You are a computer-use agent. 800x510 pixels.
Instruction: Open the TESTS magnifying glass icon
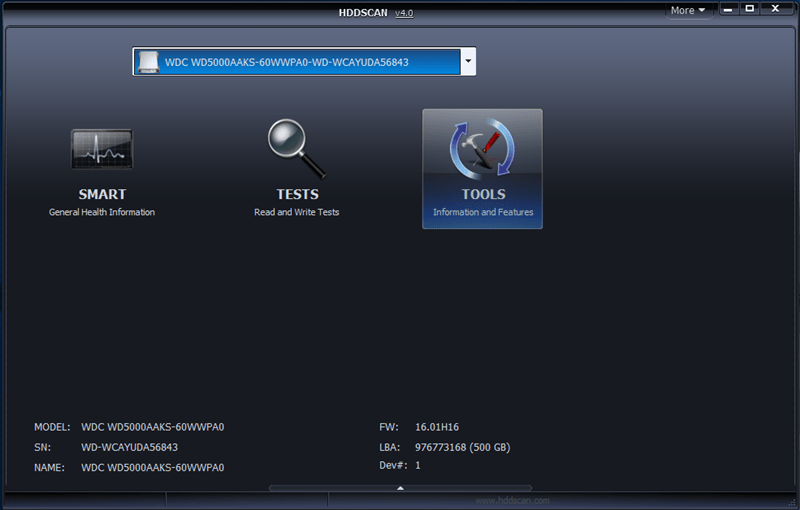(x=296, y=149)
